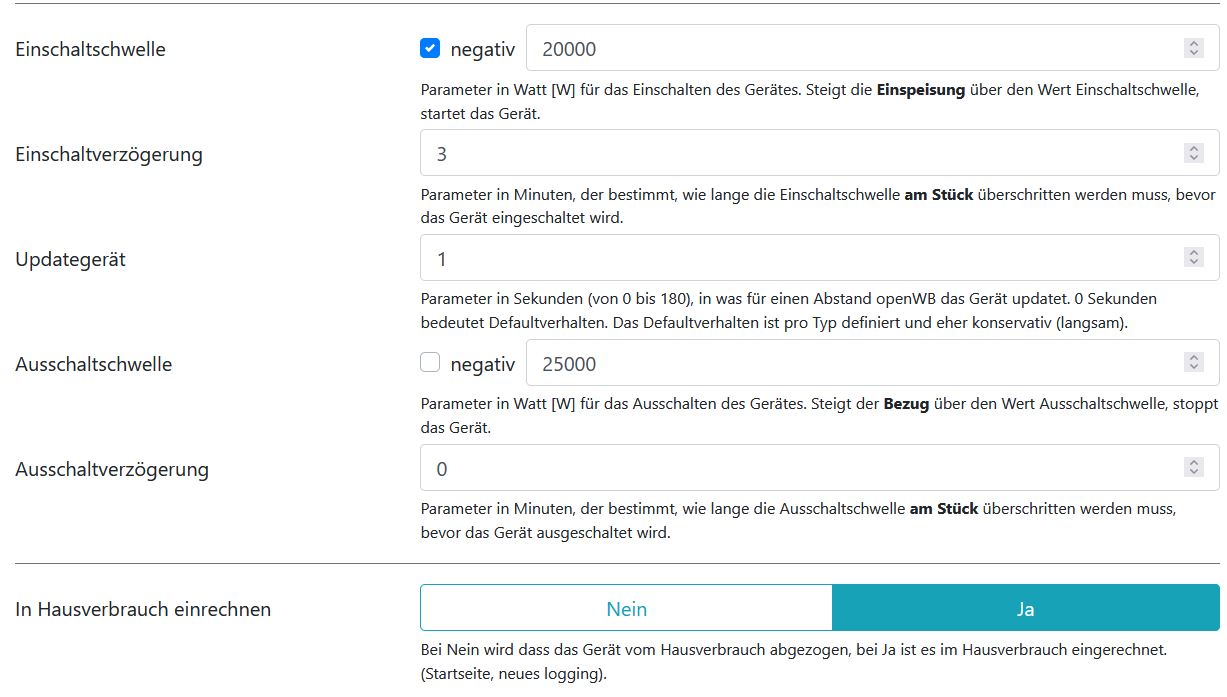Image resolution: width=1227 pixels, height=697 pixels.
Task: Click the Einschaltverzögerung field showing 3
Action: click(800, 153)
